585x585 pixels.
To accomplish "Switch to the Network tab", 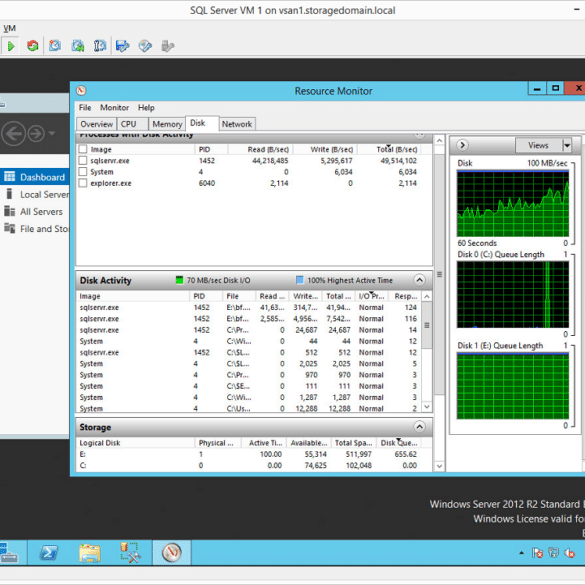I will pos(237,124).
